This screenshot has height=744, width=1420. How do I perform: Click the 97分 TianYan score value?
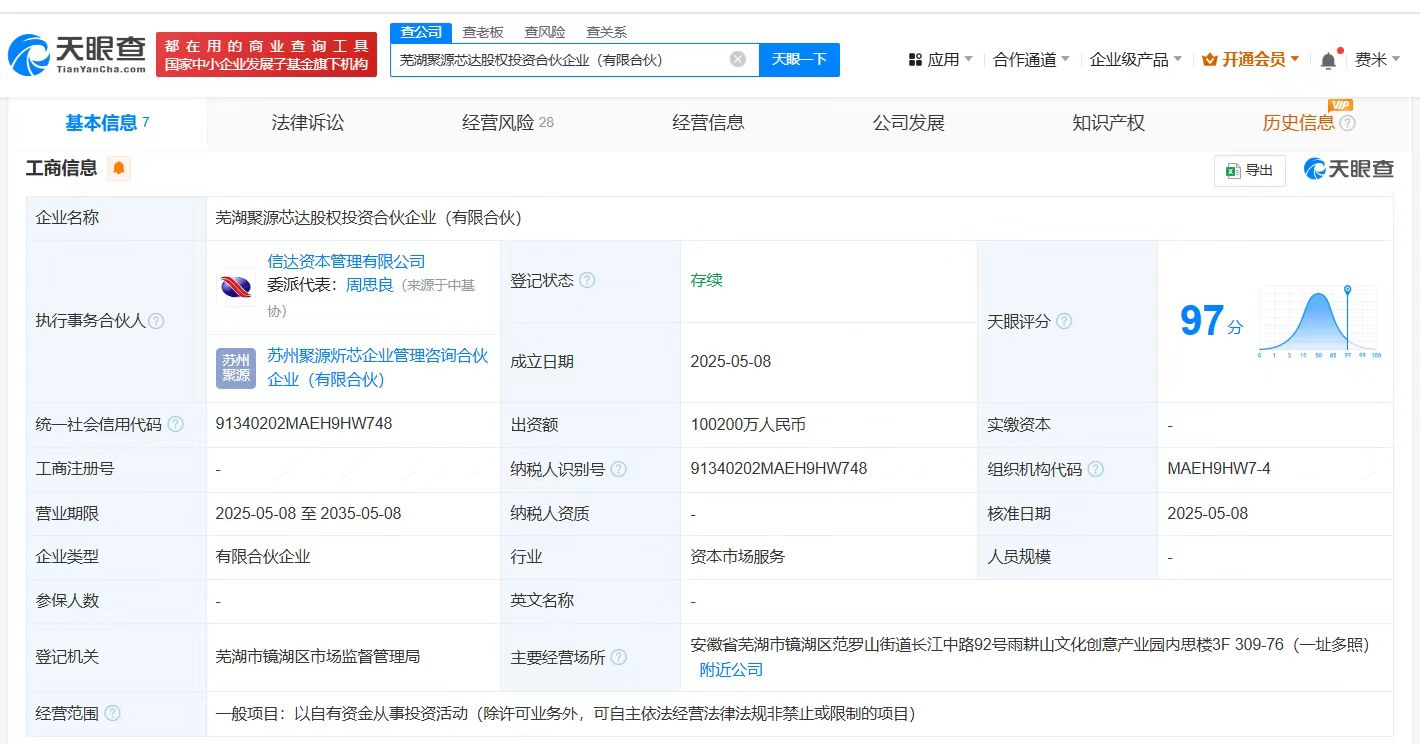pyautogui.click(x=1211, y=322)
